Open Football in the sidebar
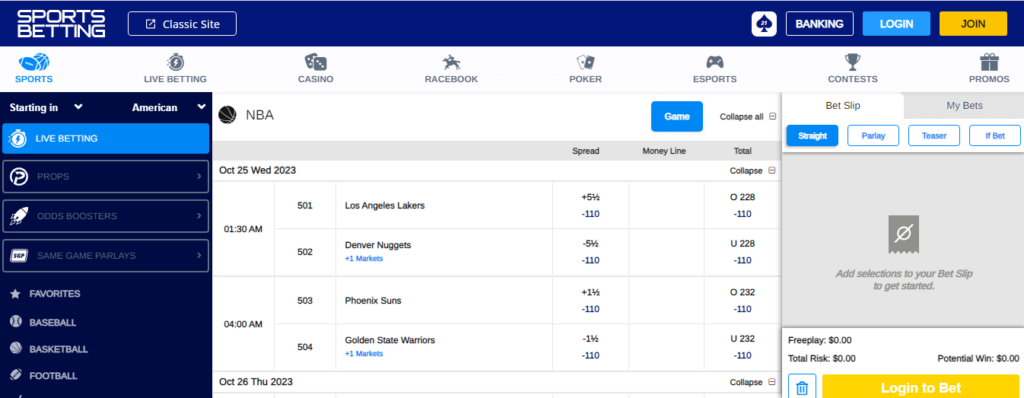The width and height of the screenshot is (1024, 398). tap(54, 376)
